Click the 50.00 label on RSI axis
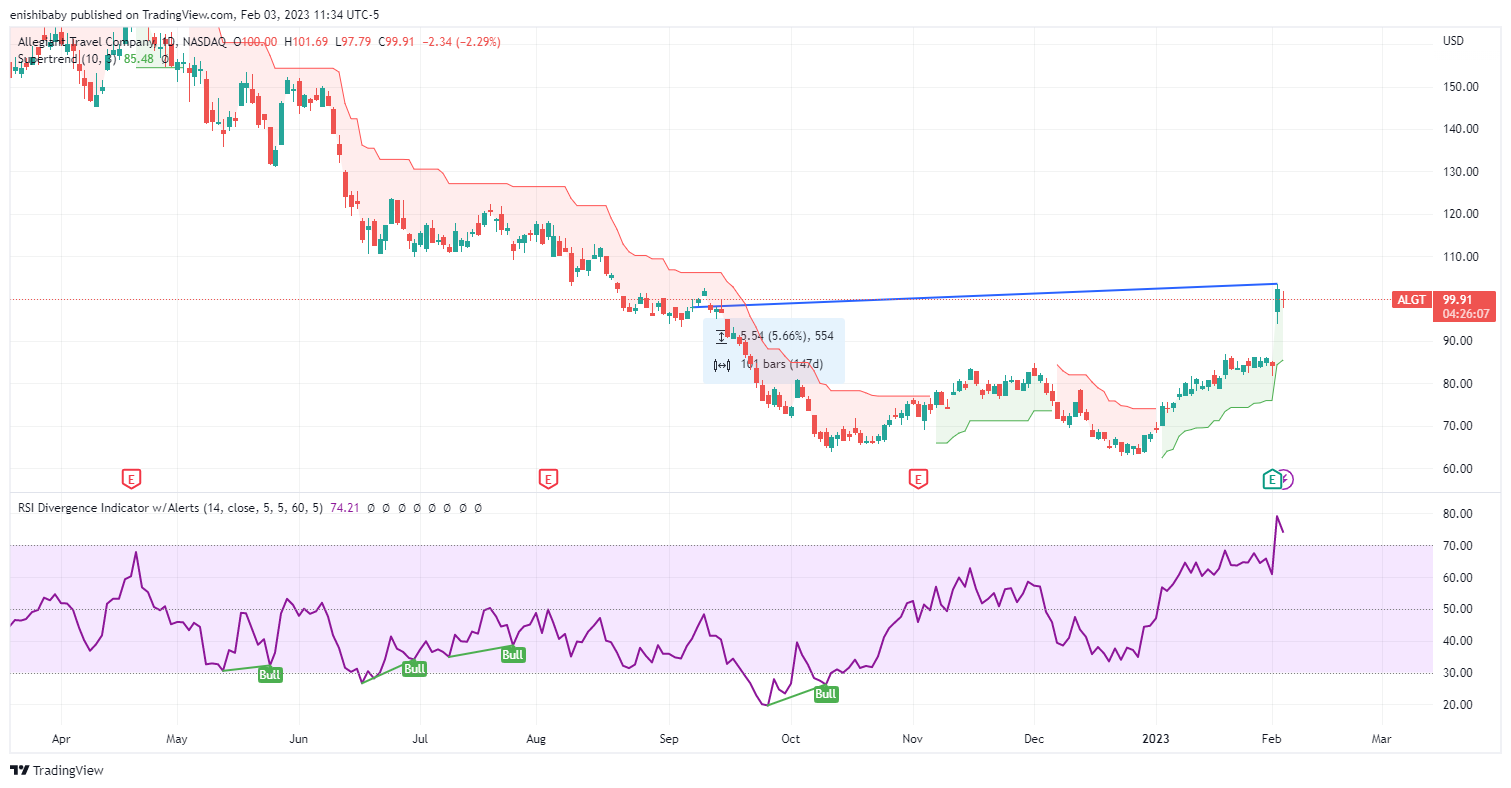Image resolution: width=1511 pixels, height=788 pixels. 1459,609
